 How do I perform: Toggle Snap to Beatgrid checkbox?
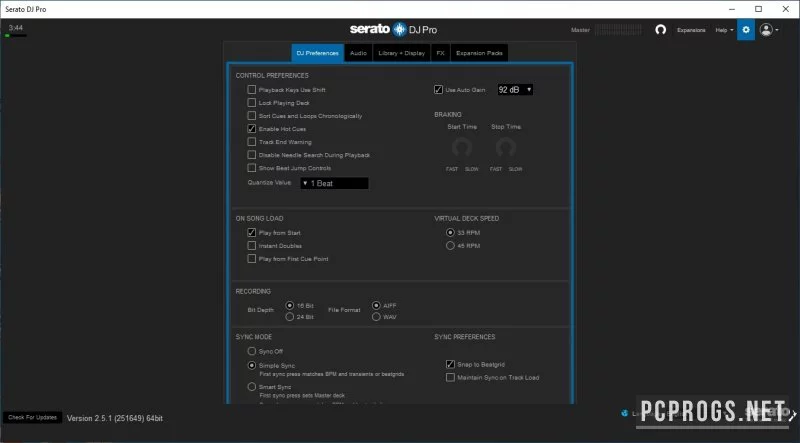tap(450, 364)
